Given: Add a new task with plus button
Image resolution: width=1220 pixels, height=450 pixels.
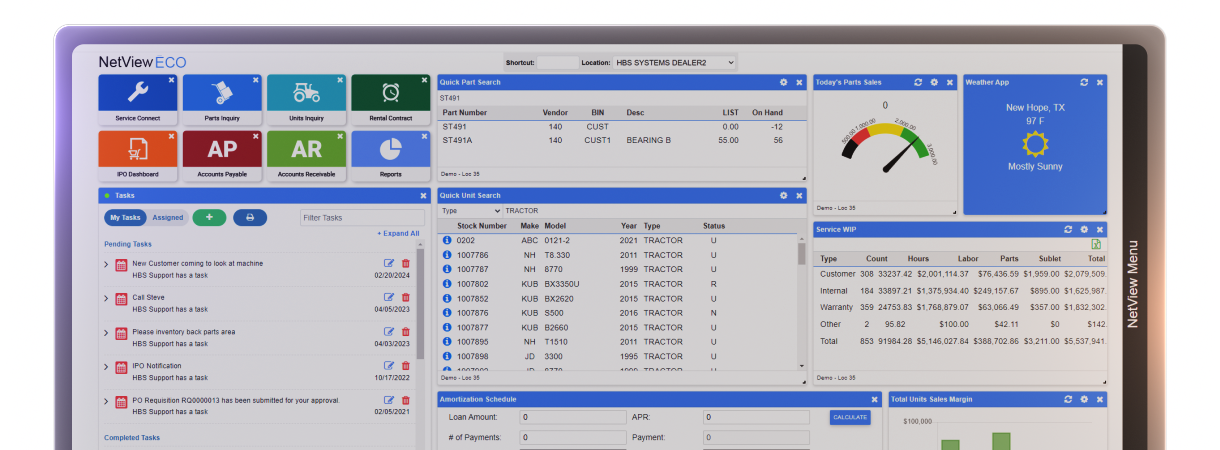Looking at the screenshot, I should click(209, 217).
